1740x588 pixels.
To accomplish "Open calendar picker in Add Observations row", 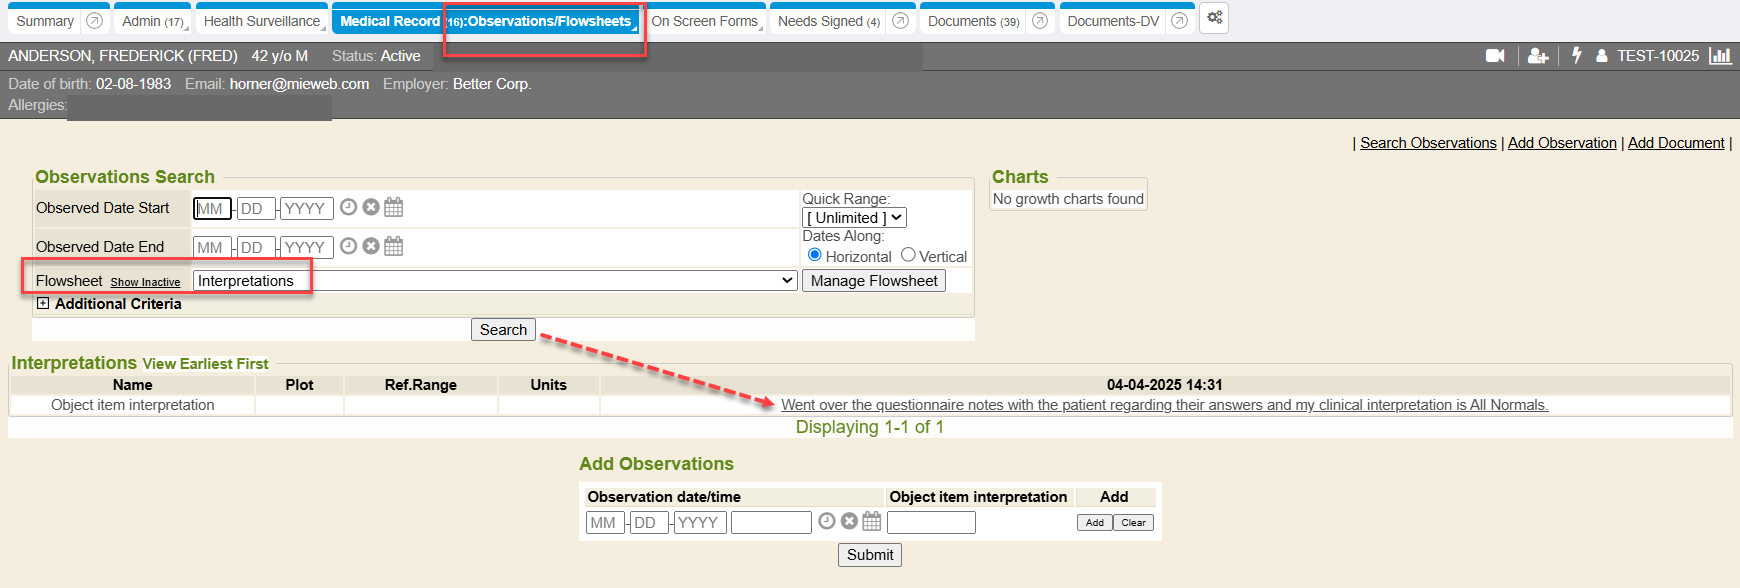I will click(x=872, y=521).
